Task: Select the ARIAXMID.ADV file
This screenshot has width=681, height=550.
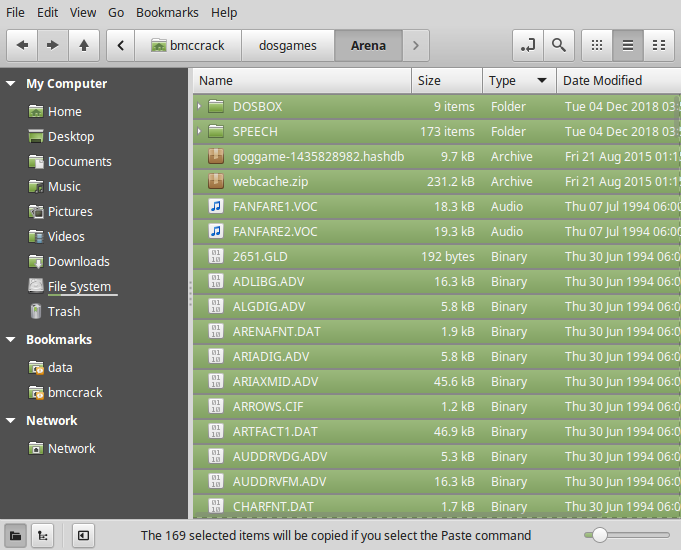Action: tap(436, 381)
